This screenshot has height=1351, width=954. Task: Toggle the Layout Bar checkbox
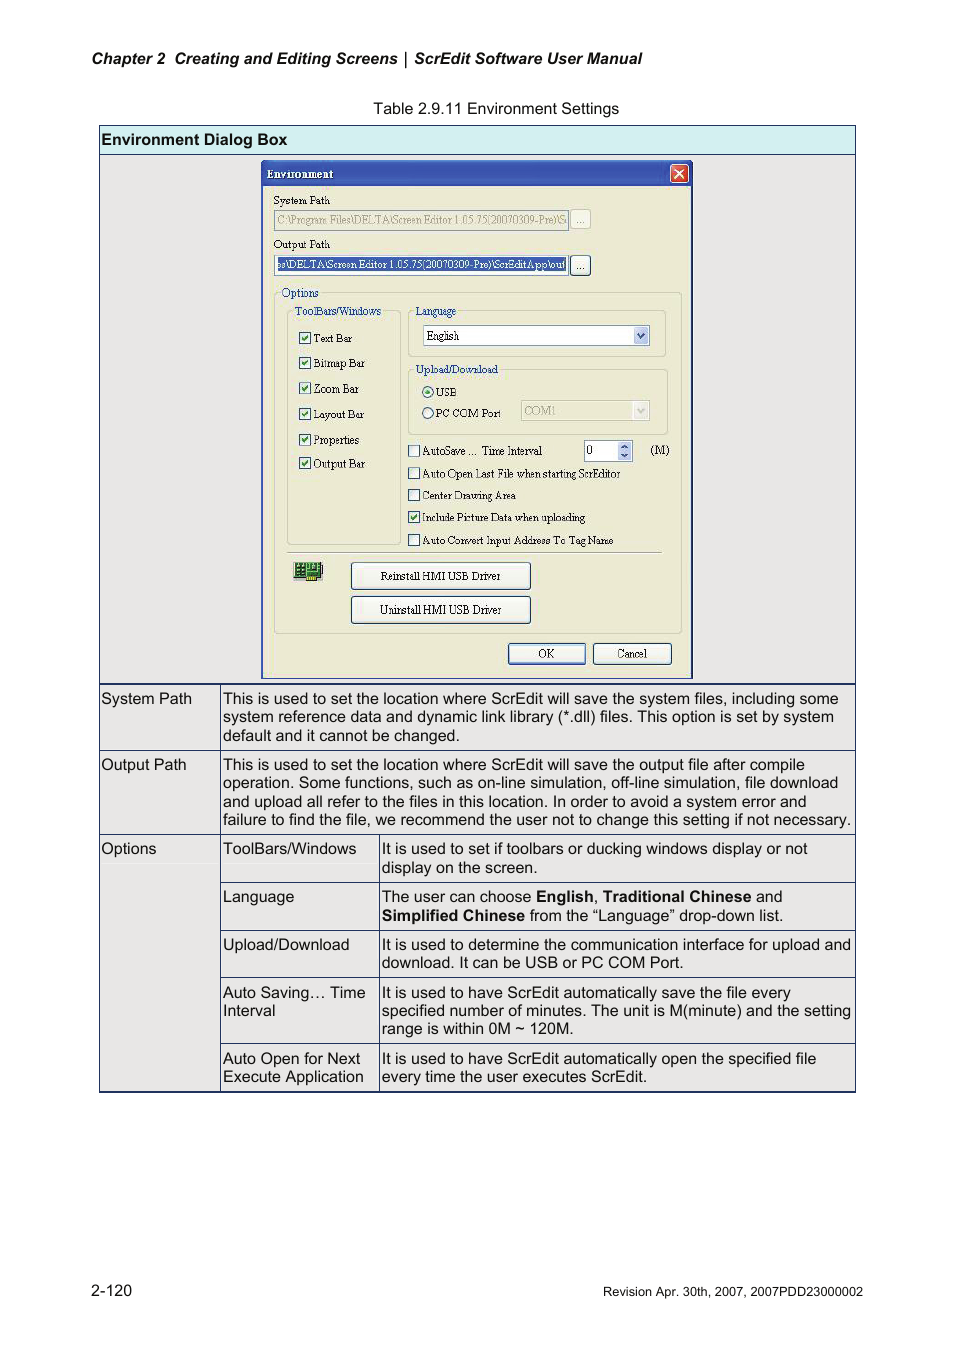point(305,414)
